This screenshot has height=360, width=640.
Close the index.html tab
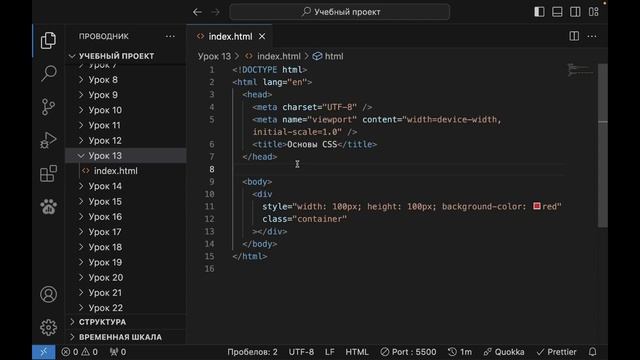262,36
